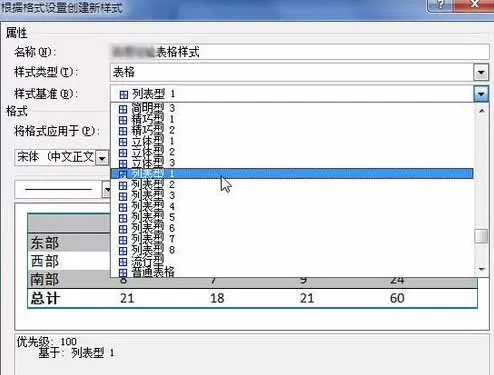Click the 总计 cell in preview

tap(45, 298)
